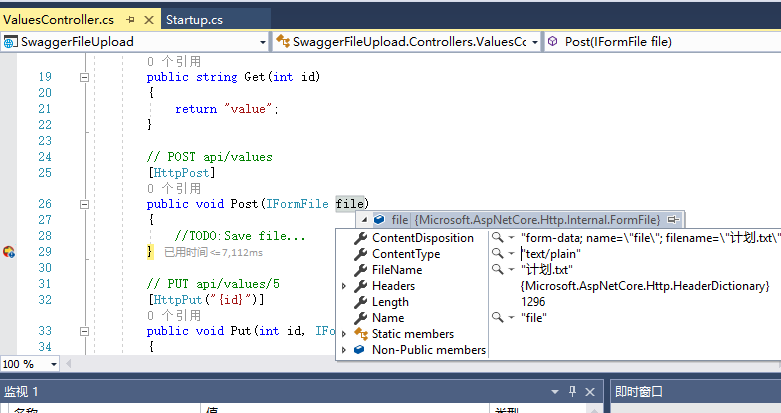Close the ValuesController.cs tab
Viewport: 781px width, 413px height.
[148, 20]
